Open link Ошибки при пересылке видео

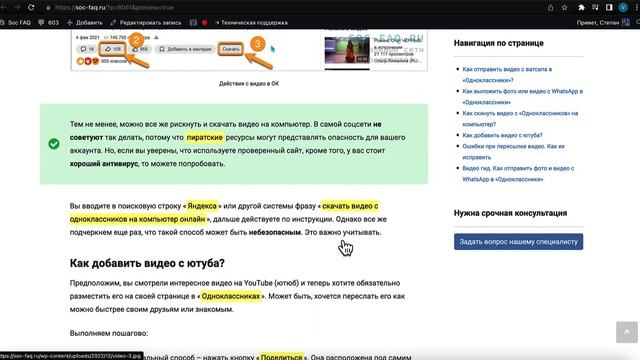coord(513,152)
